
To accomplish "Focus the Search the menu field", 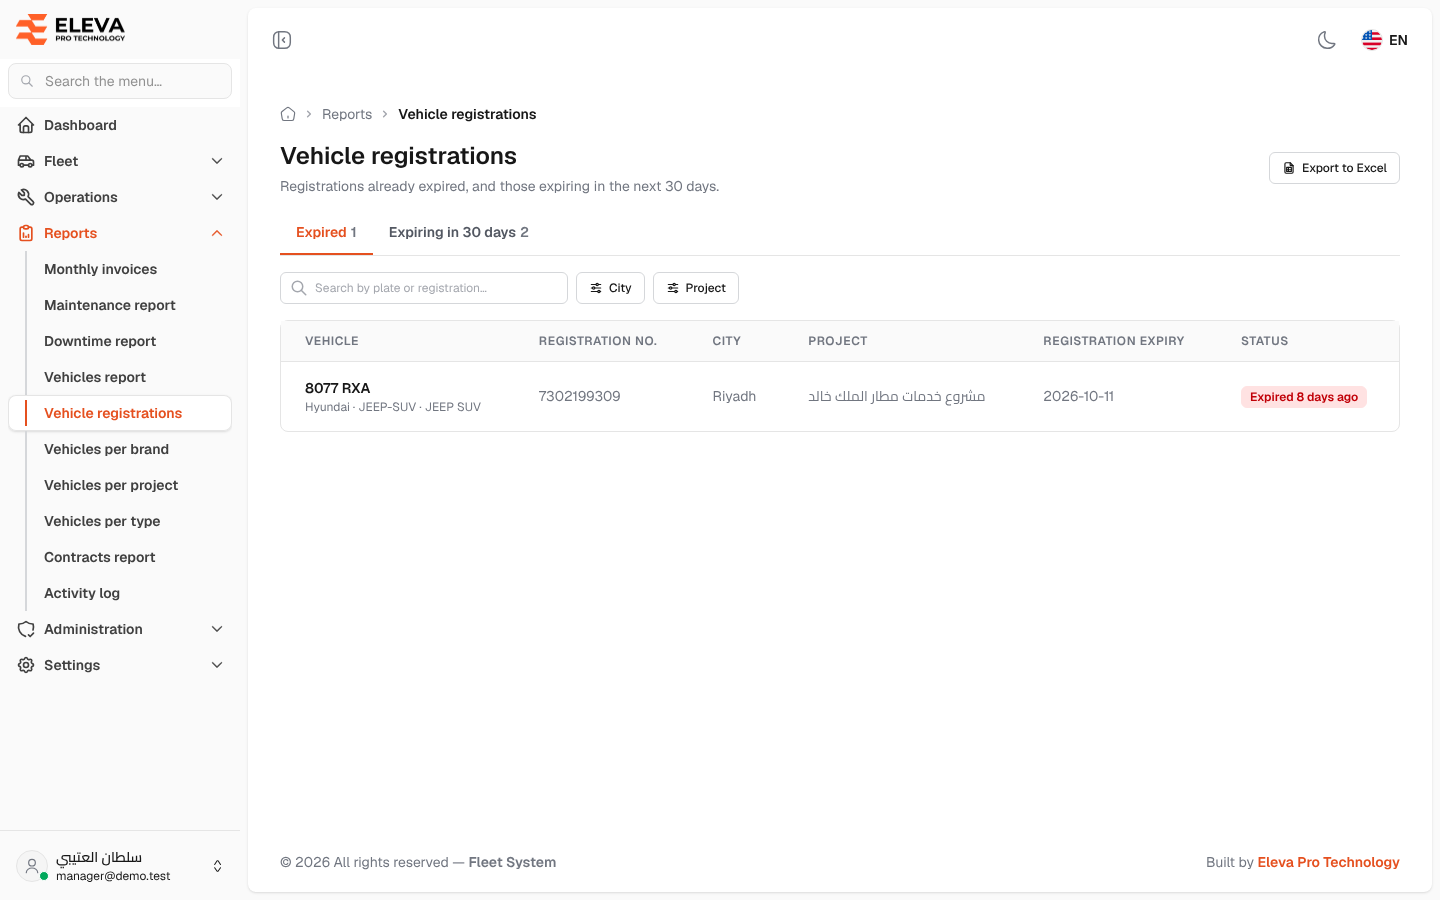I will click(x=120, y=81).
